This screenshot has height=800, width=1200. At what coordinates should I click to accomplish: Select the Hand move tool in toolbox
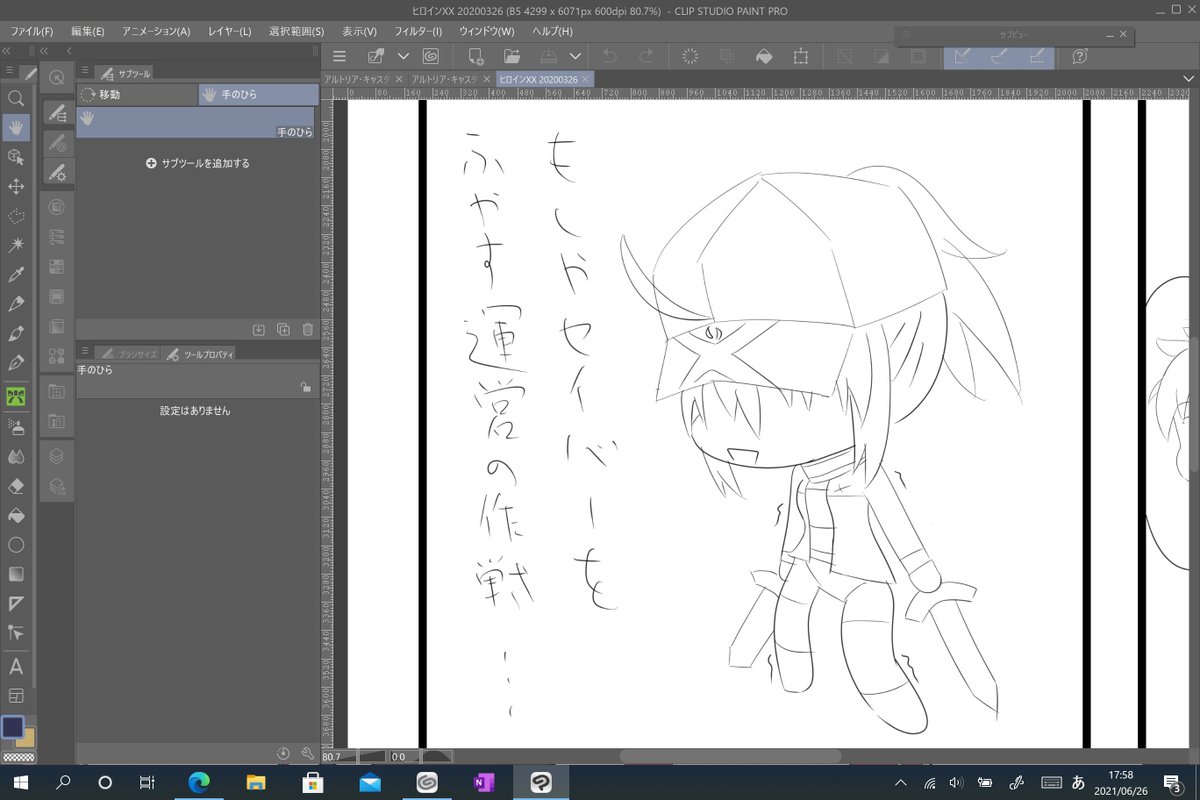(x=16, y=127)
